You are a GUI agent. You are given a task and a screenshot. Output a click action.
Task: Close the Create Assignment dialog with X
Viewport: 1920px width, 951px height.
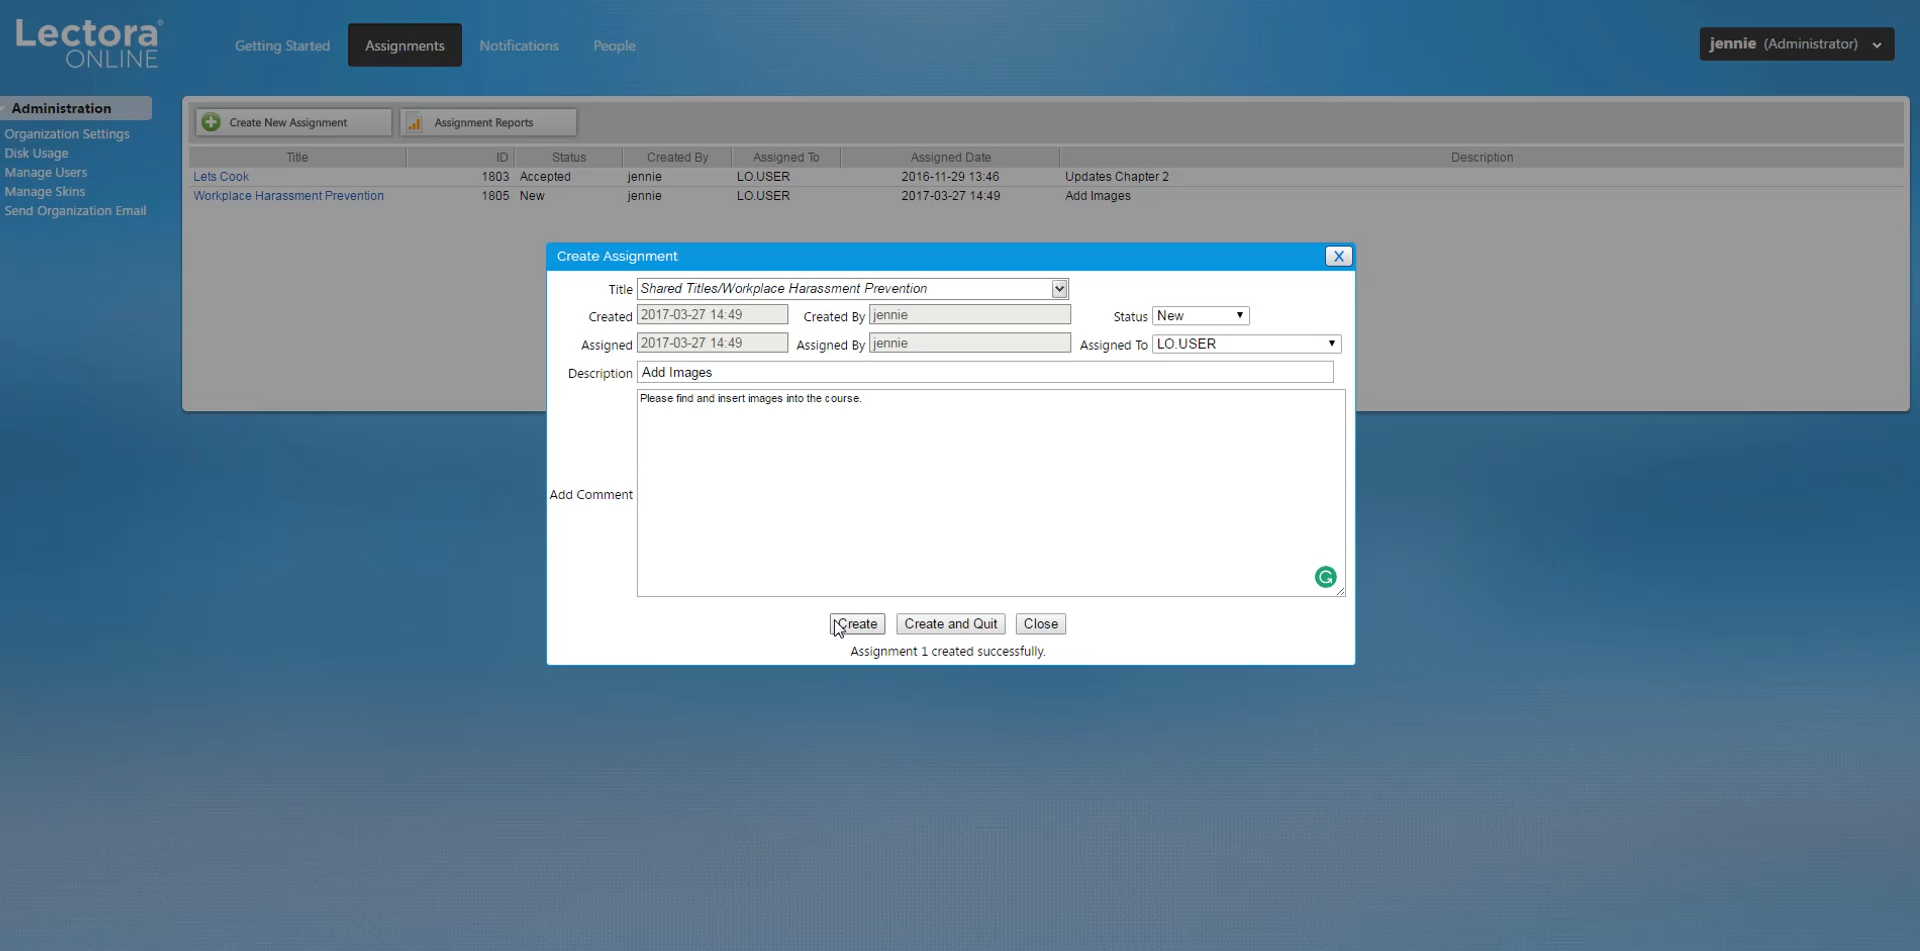[1338, 256]
